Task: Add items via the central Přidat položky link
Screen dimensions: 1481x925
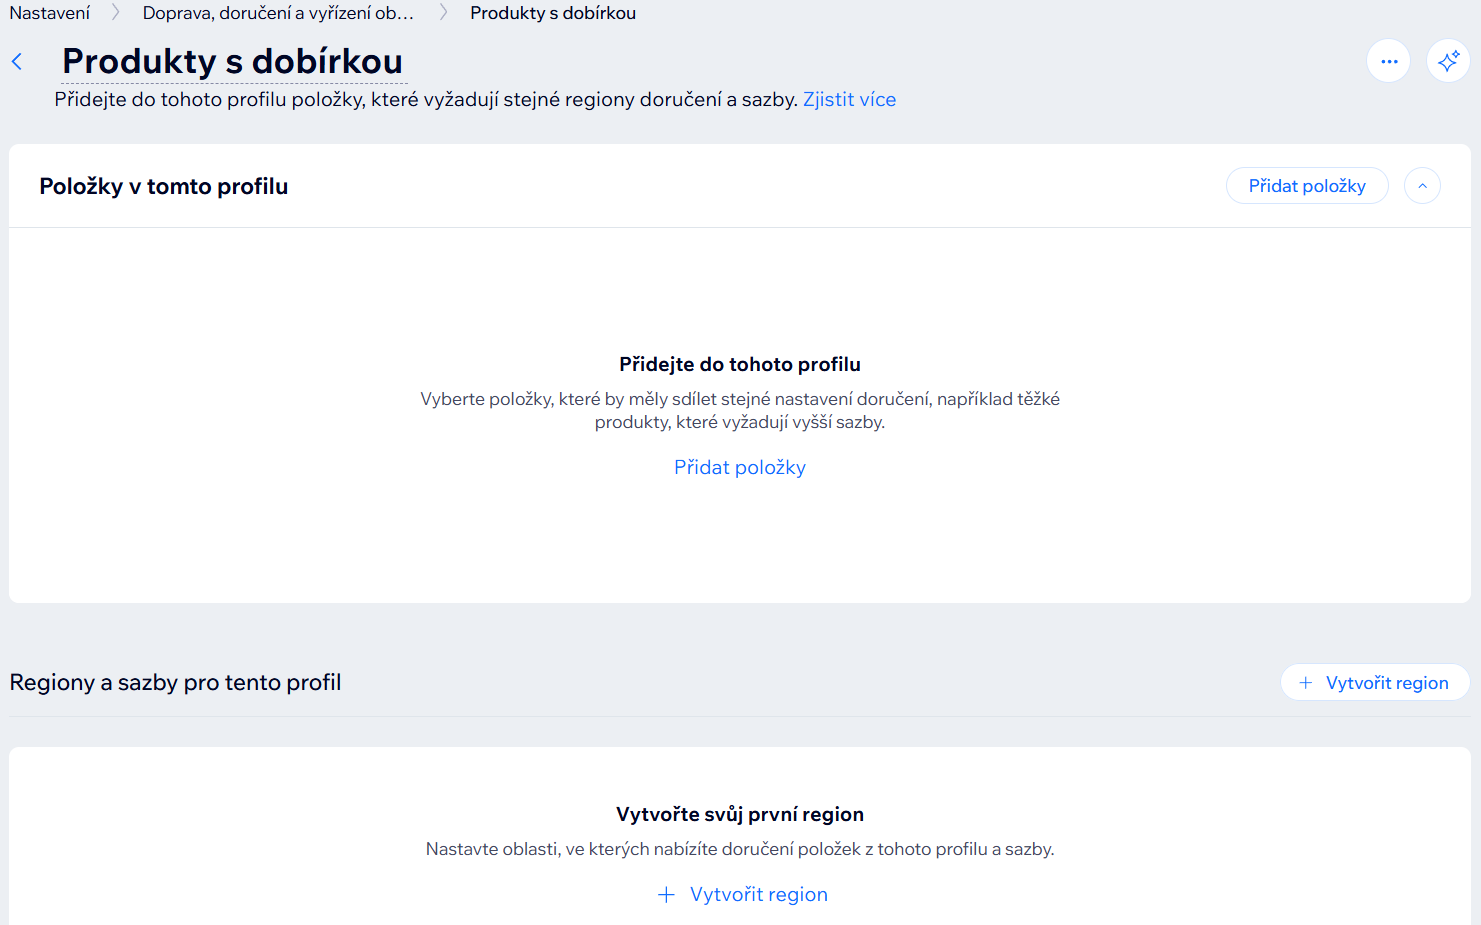Action: point(740,467)
